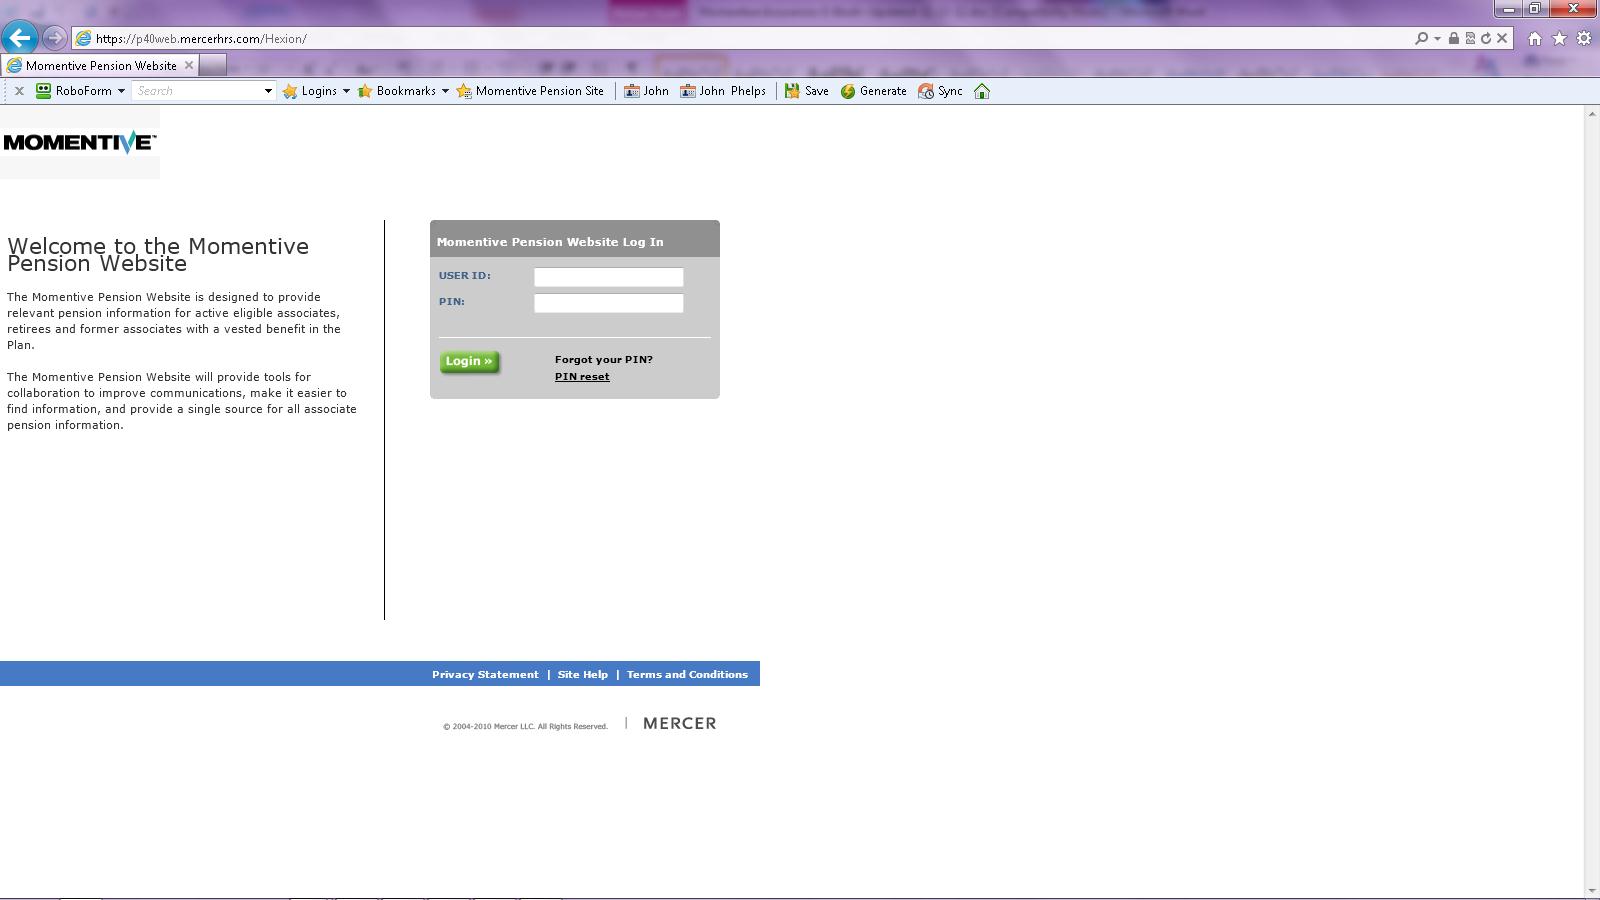Screen dimensions: 1600x900
Task: Click the green Login button
Action: [x=469, y=362]
